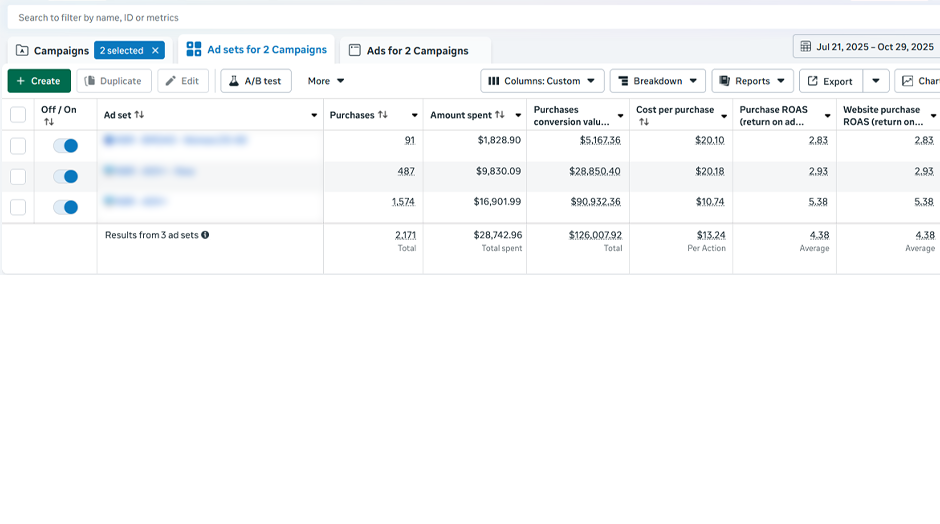Image resolution: width=940 pixels, height=524 pixels.
Task: Expand the Breakdown dropdown
Action: click(x=657, y=81)
